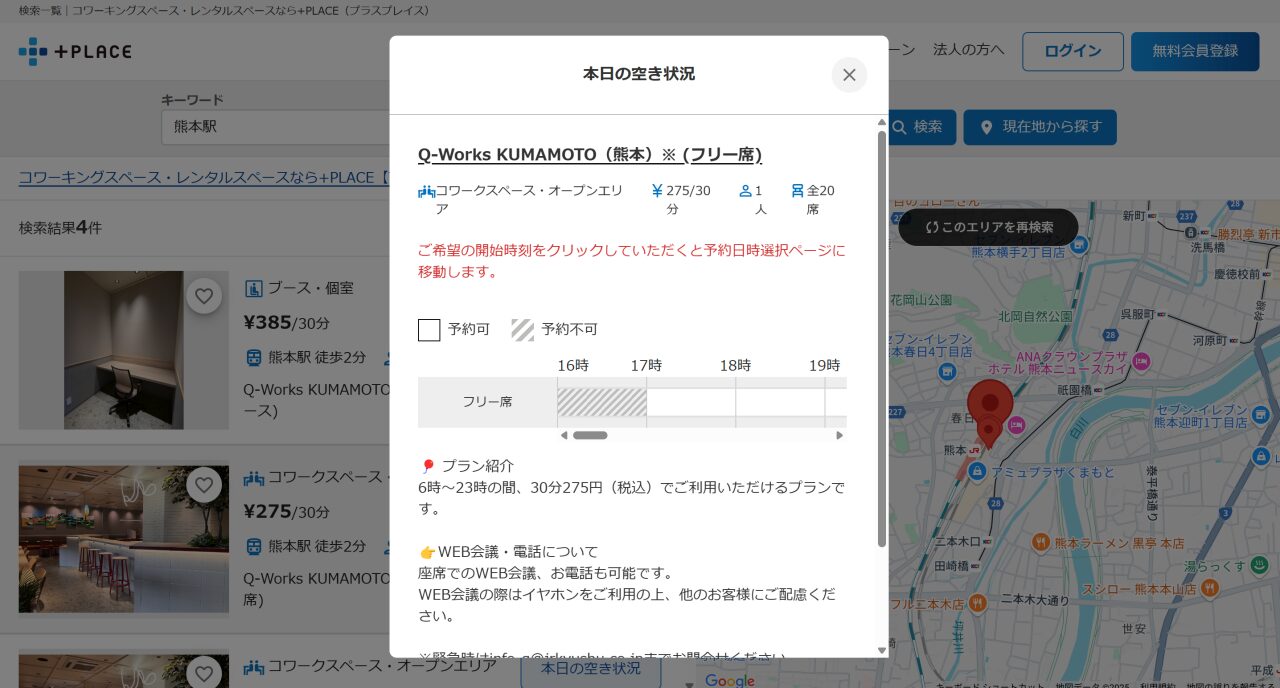Click the ¥385/30分 price text
1280x688 pixels.
287,323
